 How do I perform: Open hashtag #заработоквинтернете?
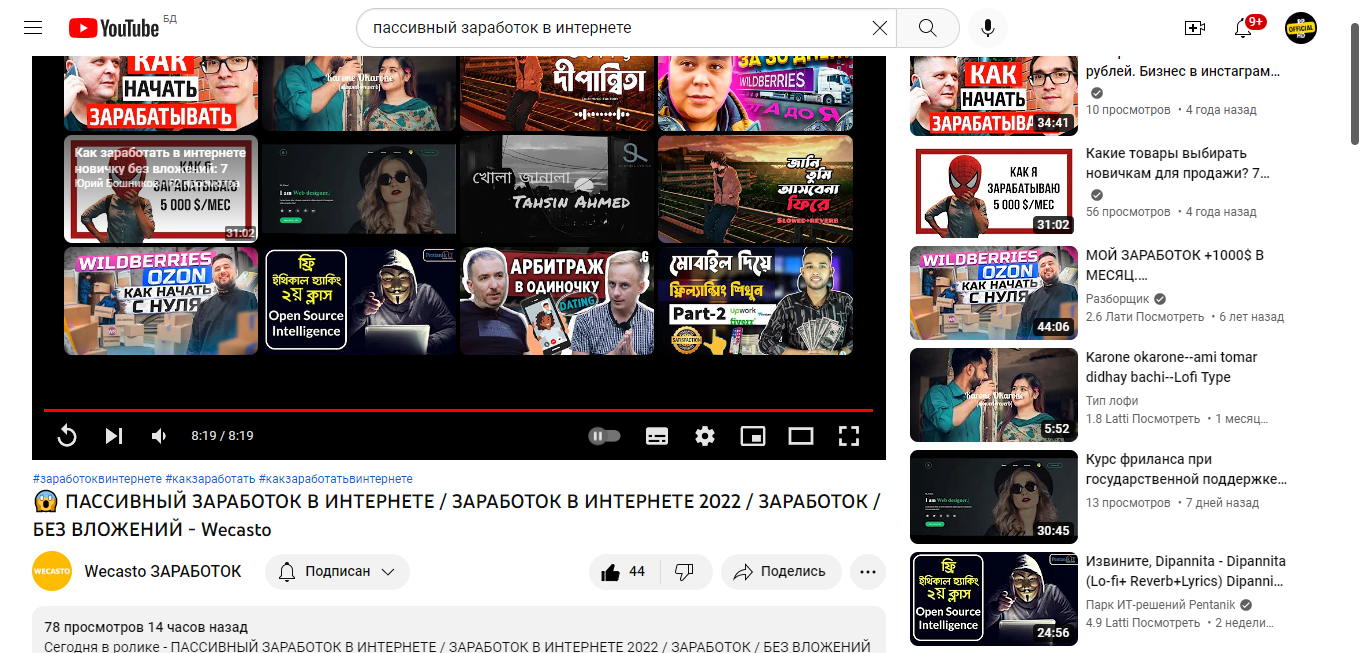coord(97,479)
